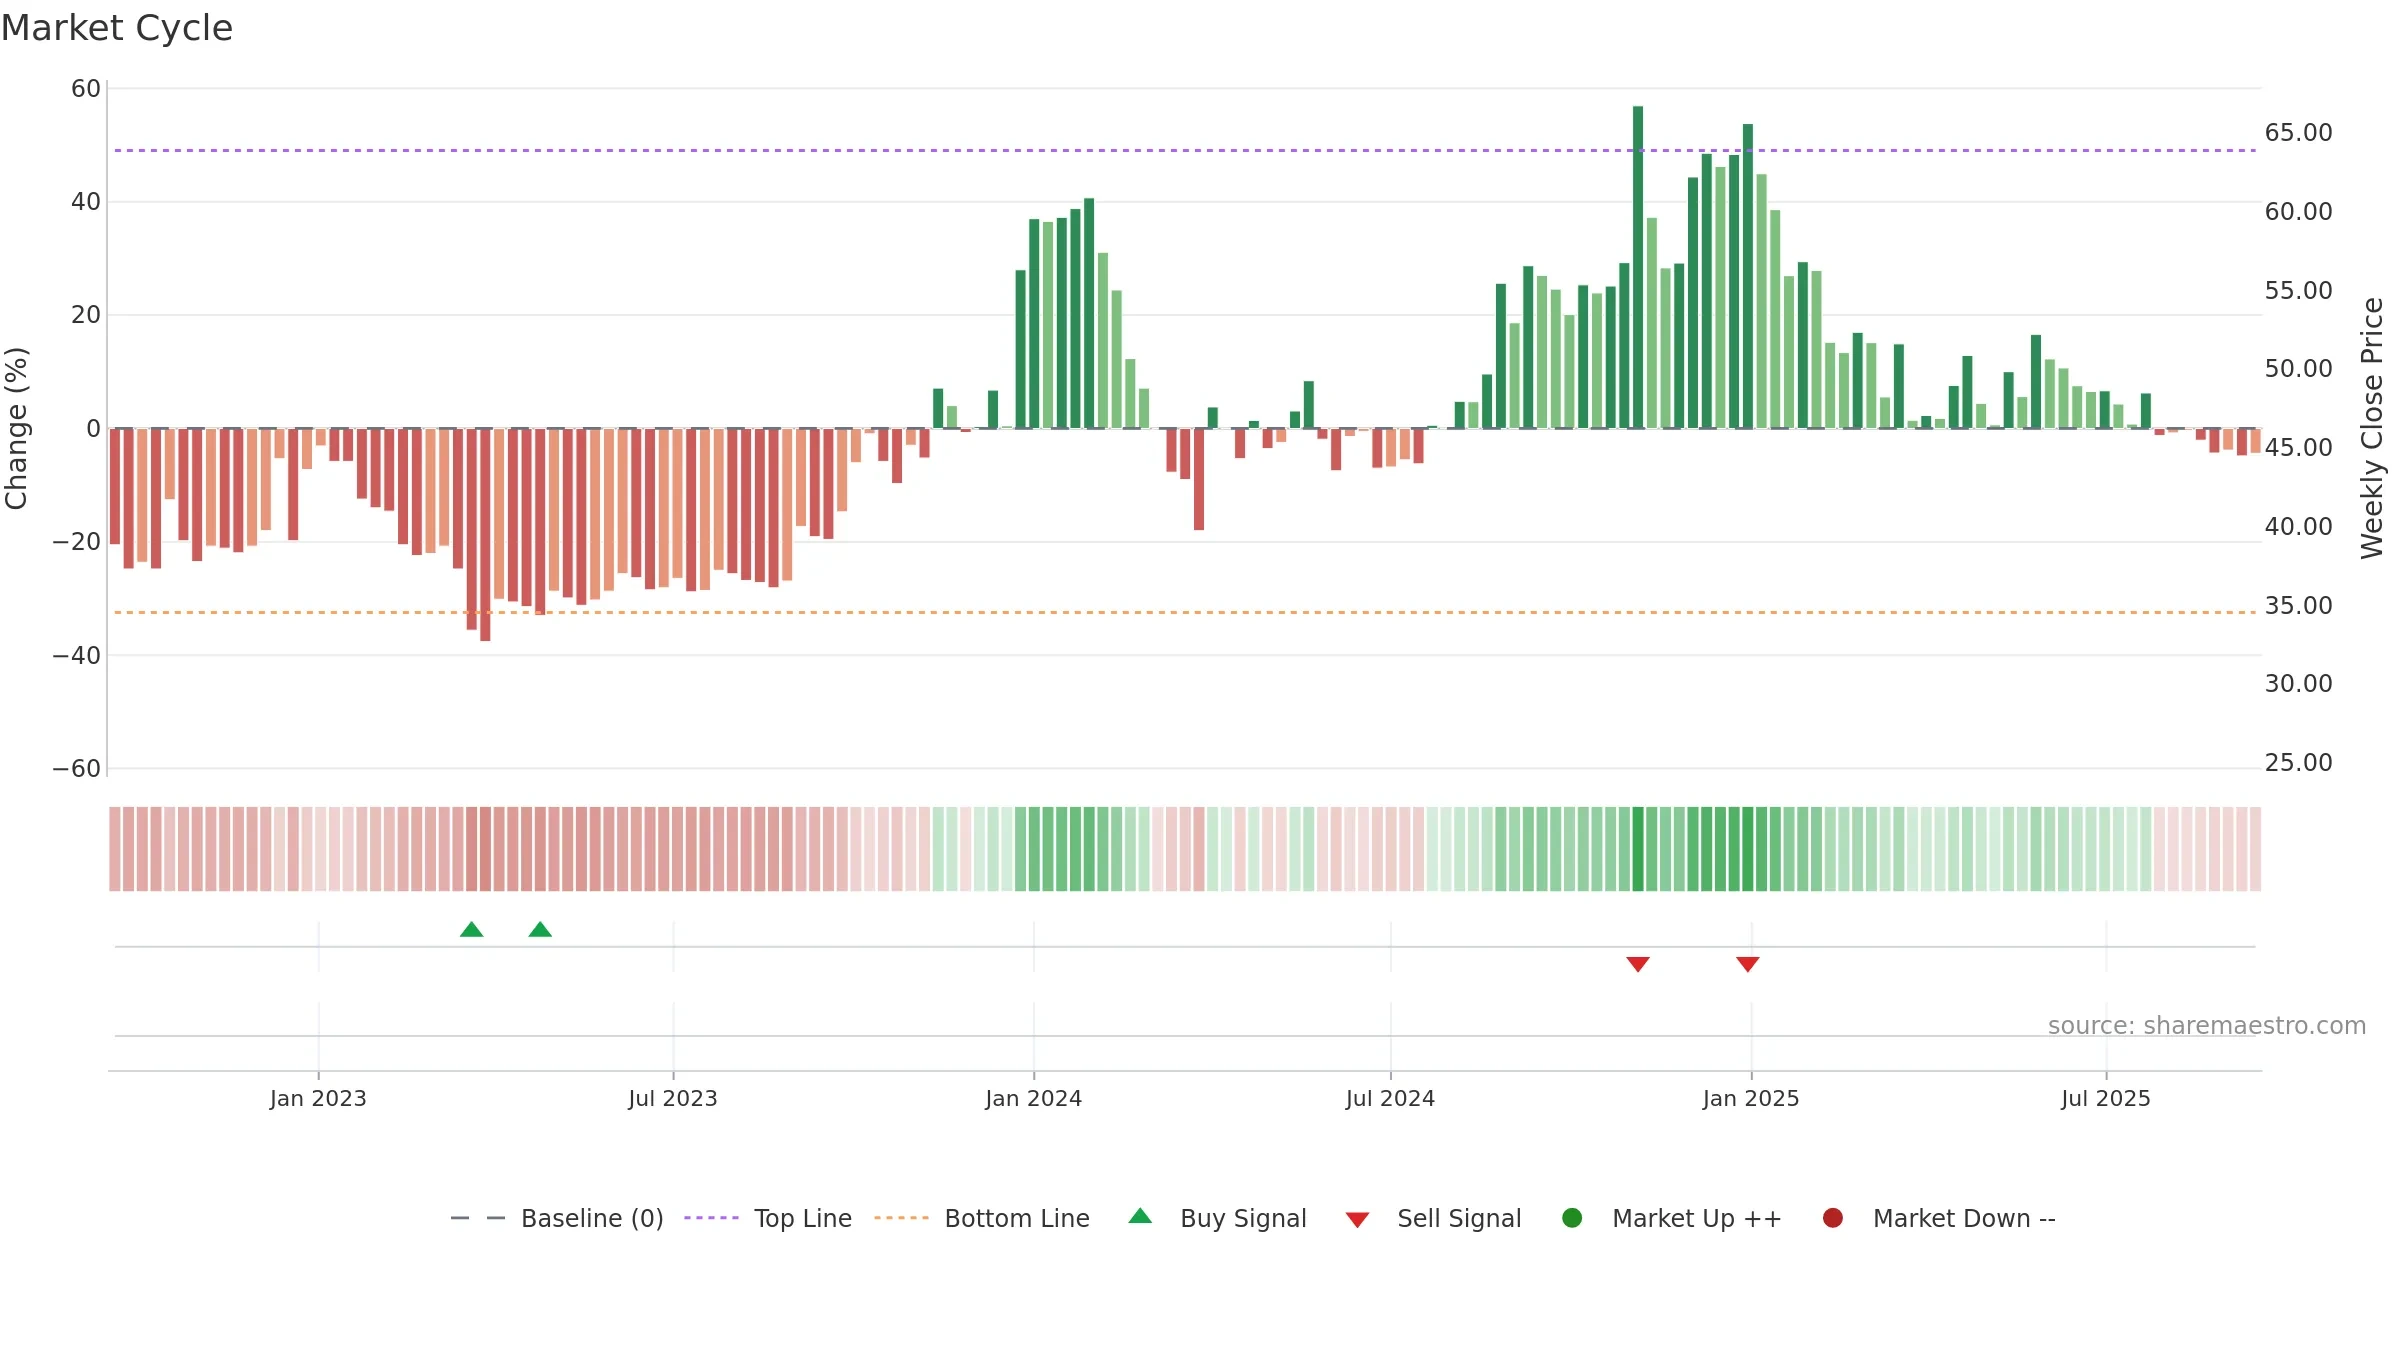The height and width of the screenshot is (1350, 2400).
Task: Click the −40 tick on the Change axis
Action: click(77, 656)
